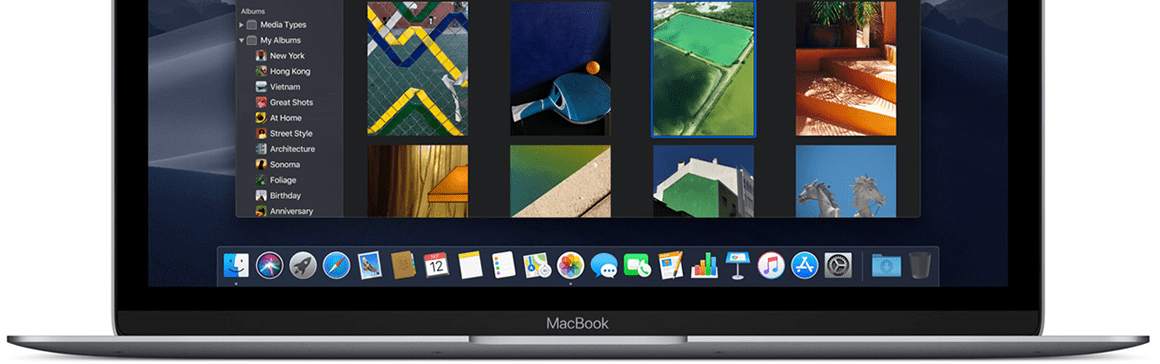Open the Trash in the Dock

(x=920, y=265)
